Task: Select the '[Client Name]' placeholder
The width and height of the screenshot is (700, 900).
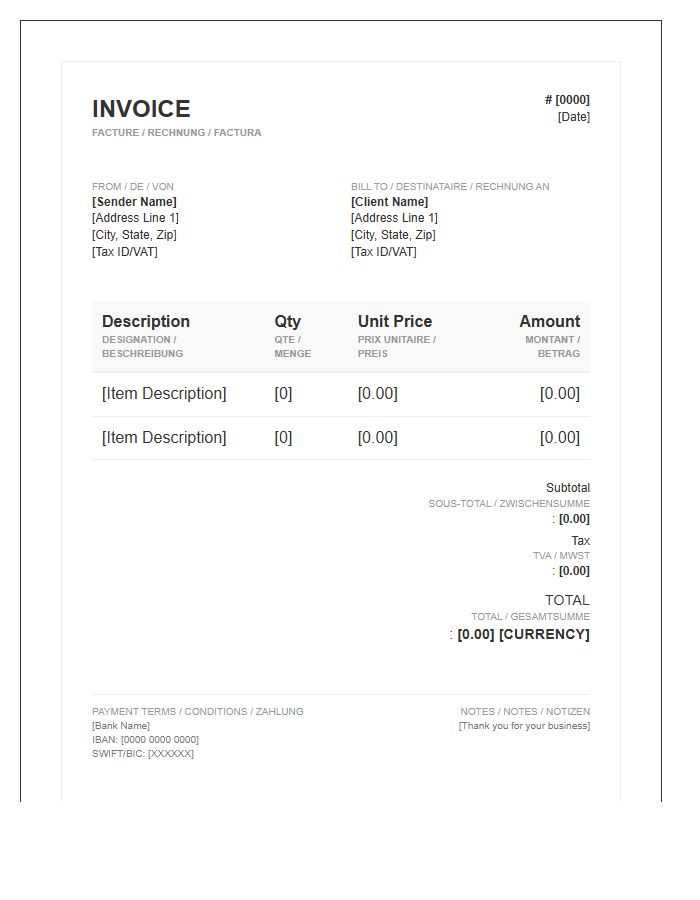Action: coord(390,202)
